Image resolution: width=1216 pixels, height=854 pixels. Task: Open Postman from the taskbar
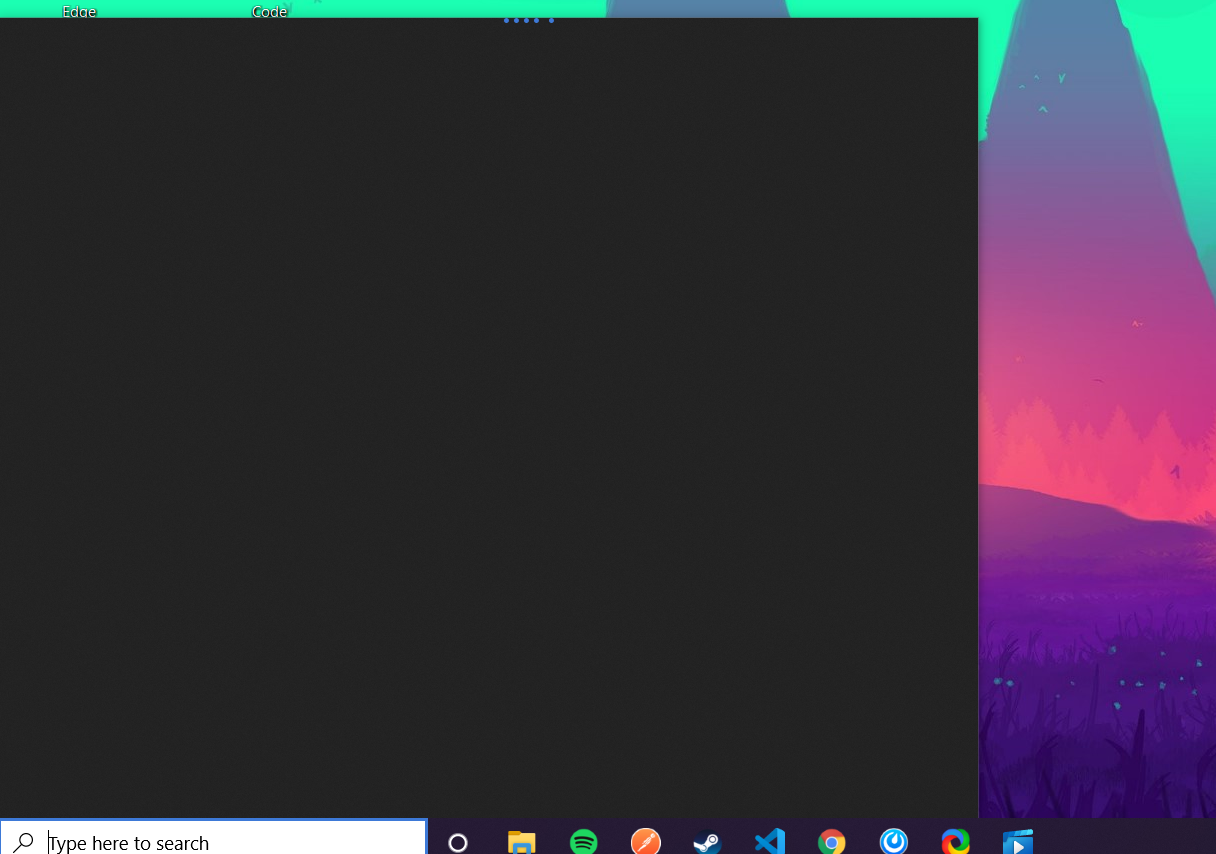pyautogui.click(x=646, y=842)
